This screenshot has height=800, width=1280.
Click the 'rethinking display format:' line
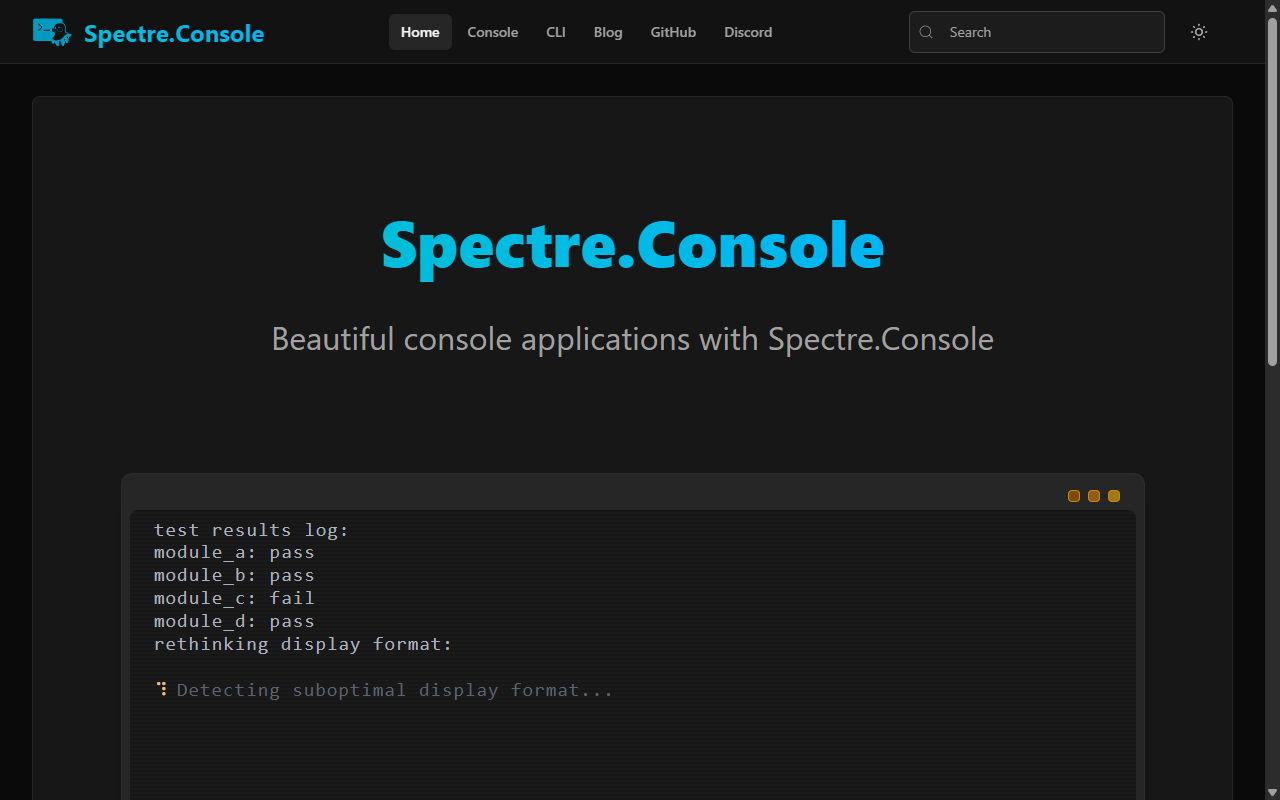pos(303,644)
